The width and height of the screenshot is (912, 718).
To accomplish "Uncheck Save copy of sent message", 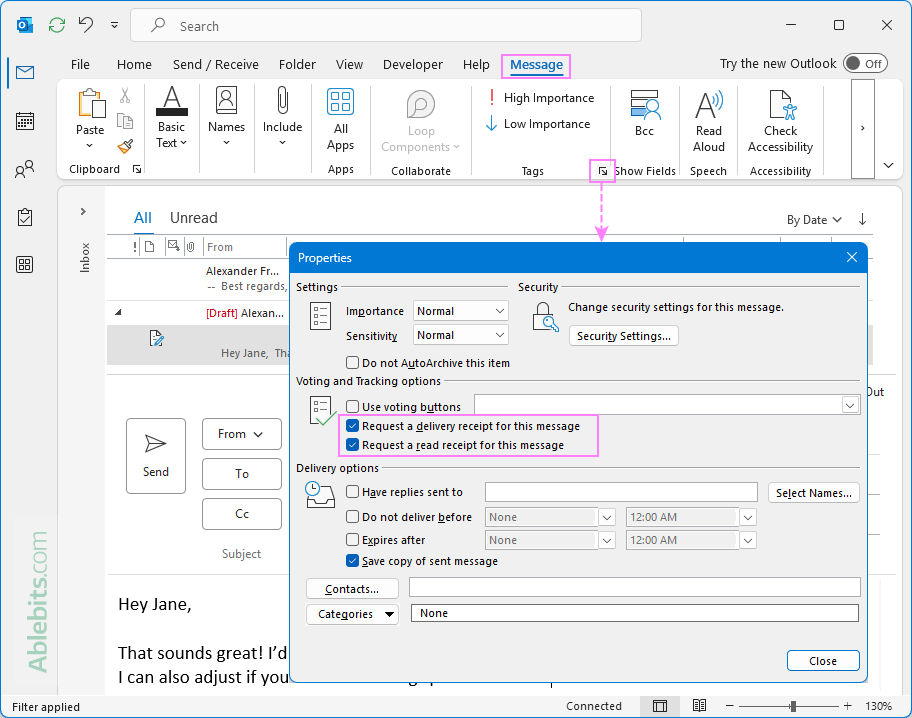I will (x=352, y=561).
